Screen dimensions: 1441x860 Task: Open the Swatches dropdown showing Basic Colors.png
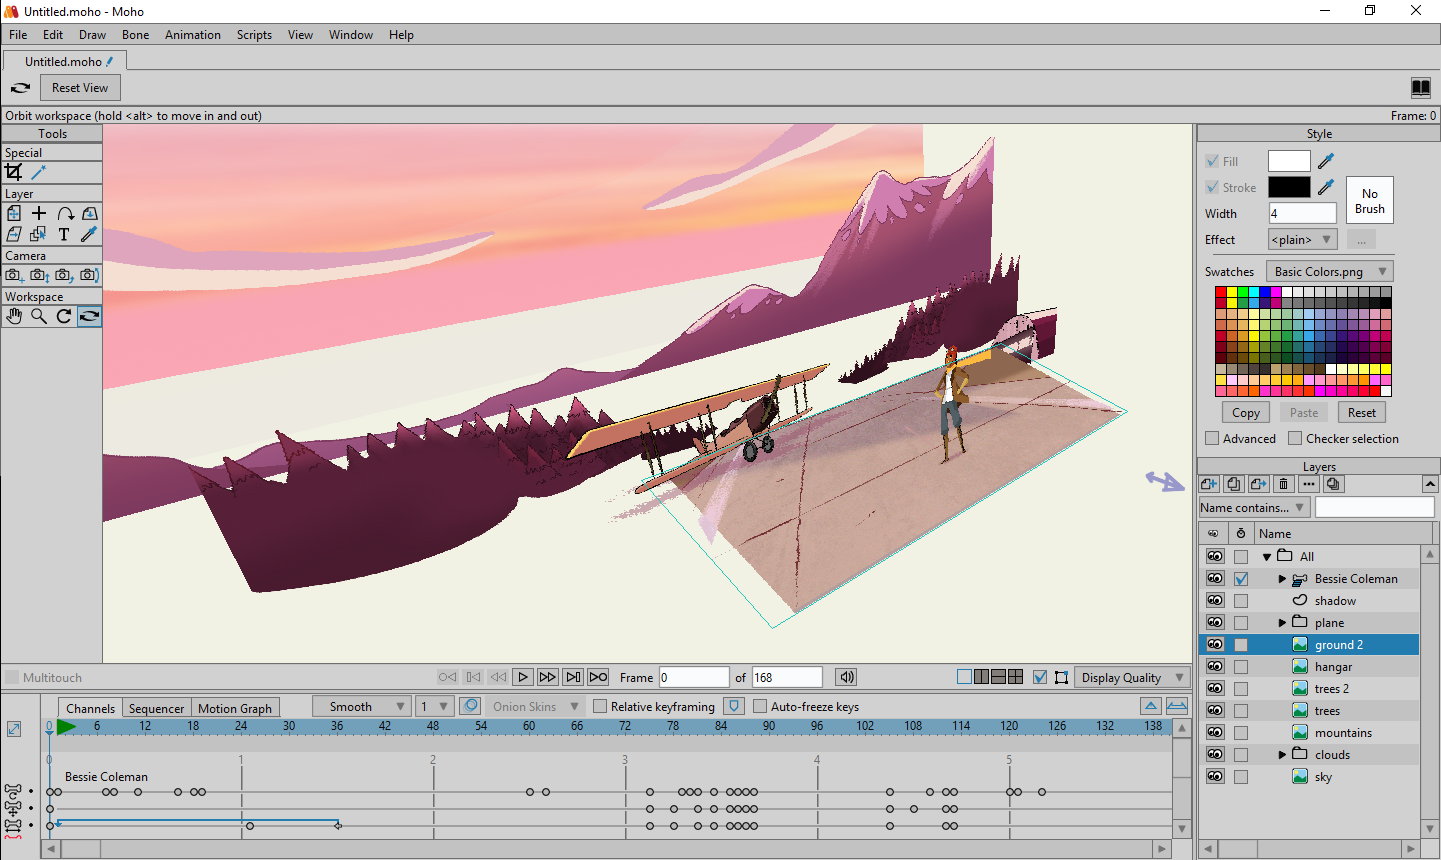[1329, 271]
